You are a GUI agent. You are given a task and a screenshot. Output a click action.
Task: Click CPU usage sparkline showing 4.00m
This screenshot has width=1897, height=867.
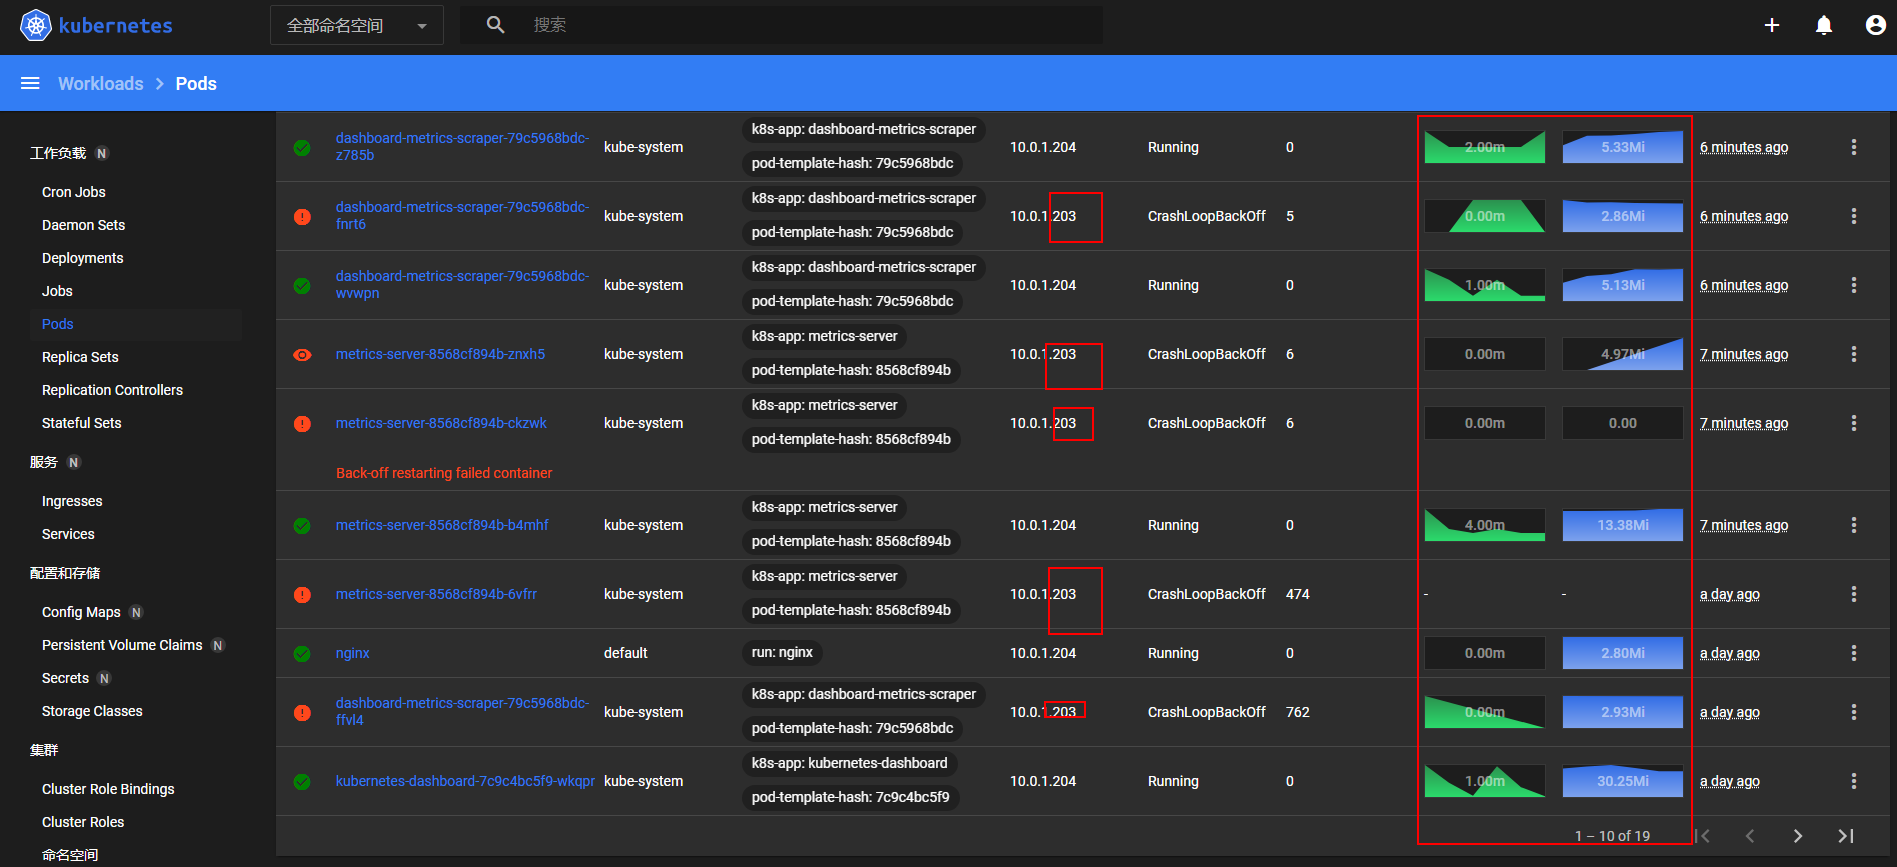pyautogui.click(x=1484, y=525)
